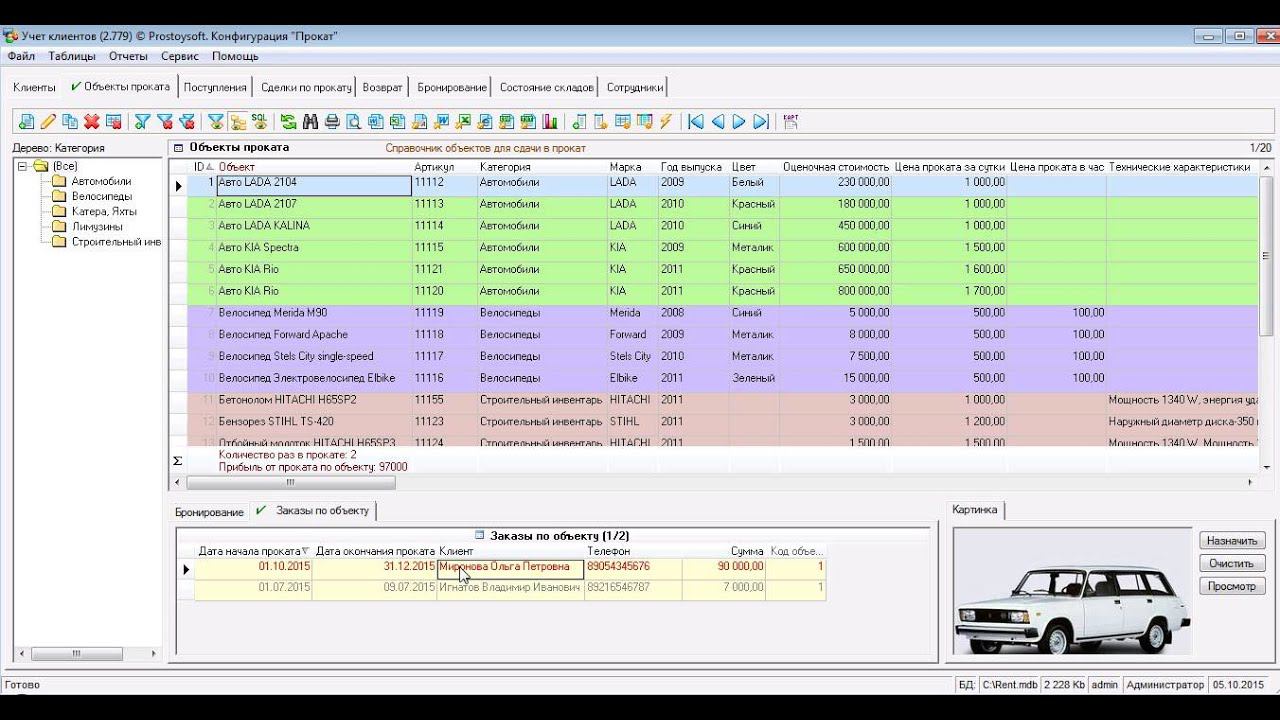Click the duplicate record icon

pyautogui.click(x=70, y=122)
